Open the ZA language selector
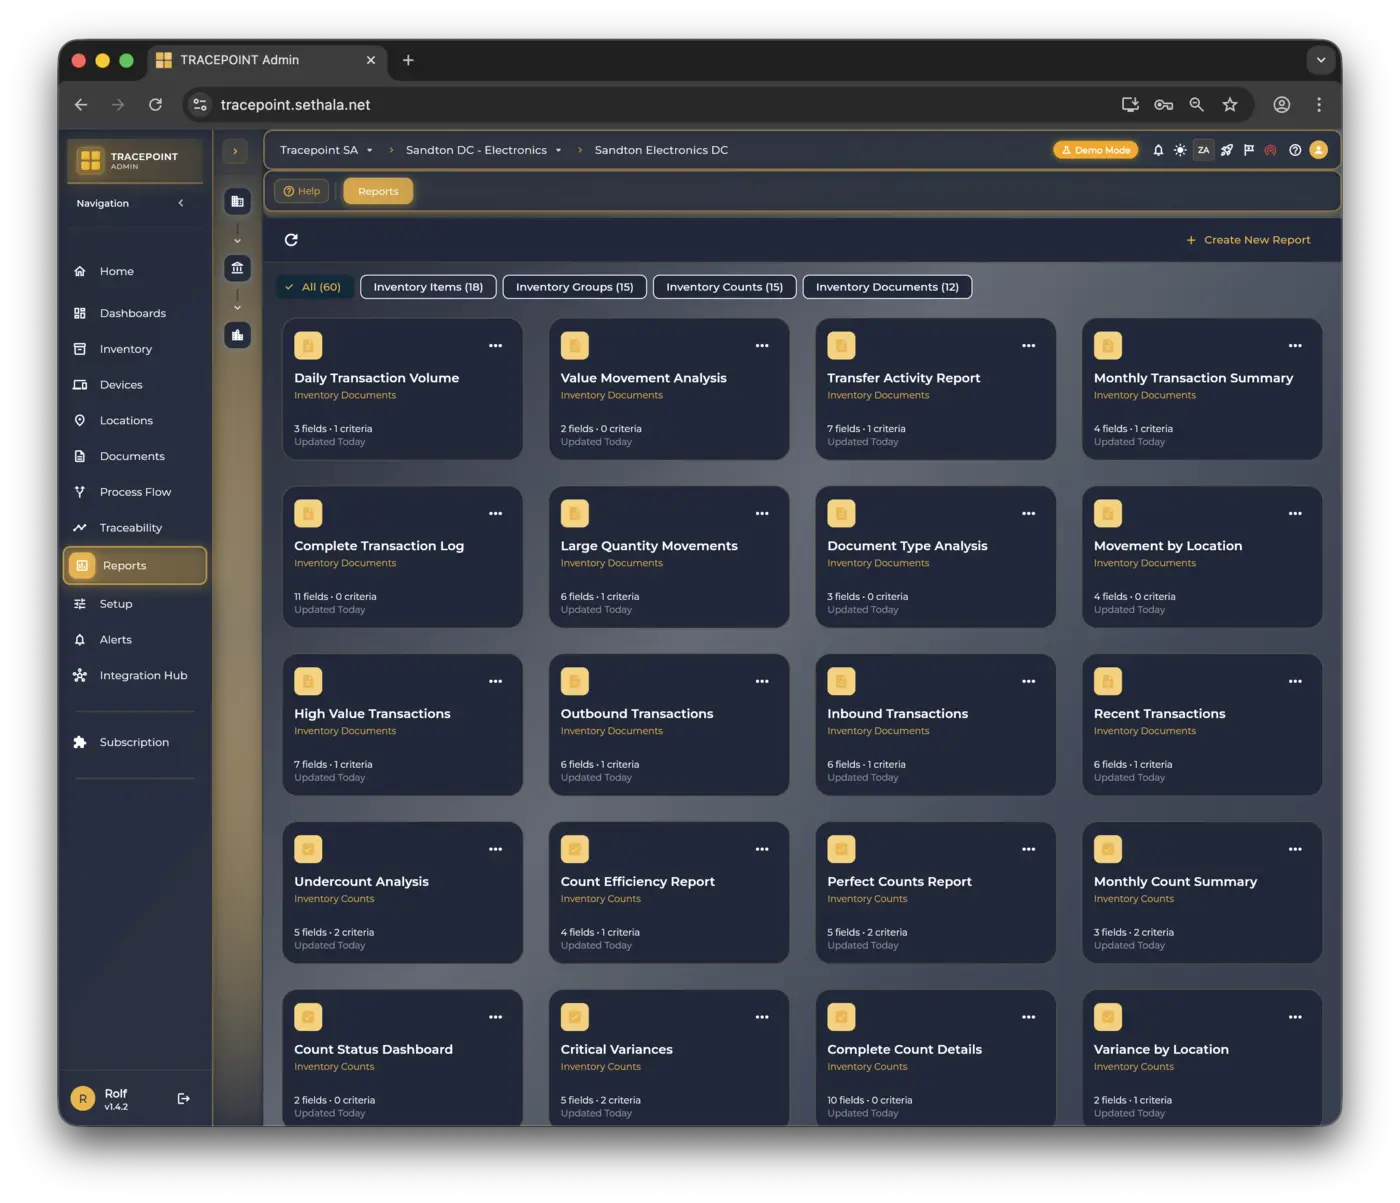This screenshot has width=1400, height=1203. (x=1203, y=150)
